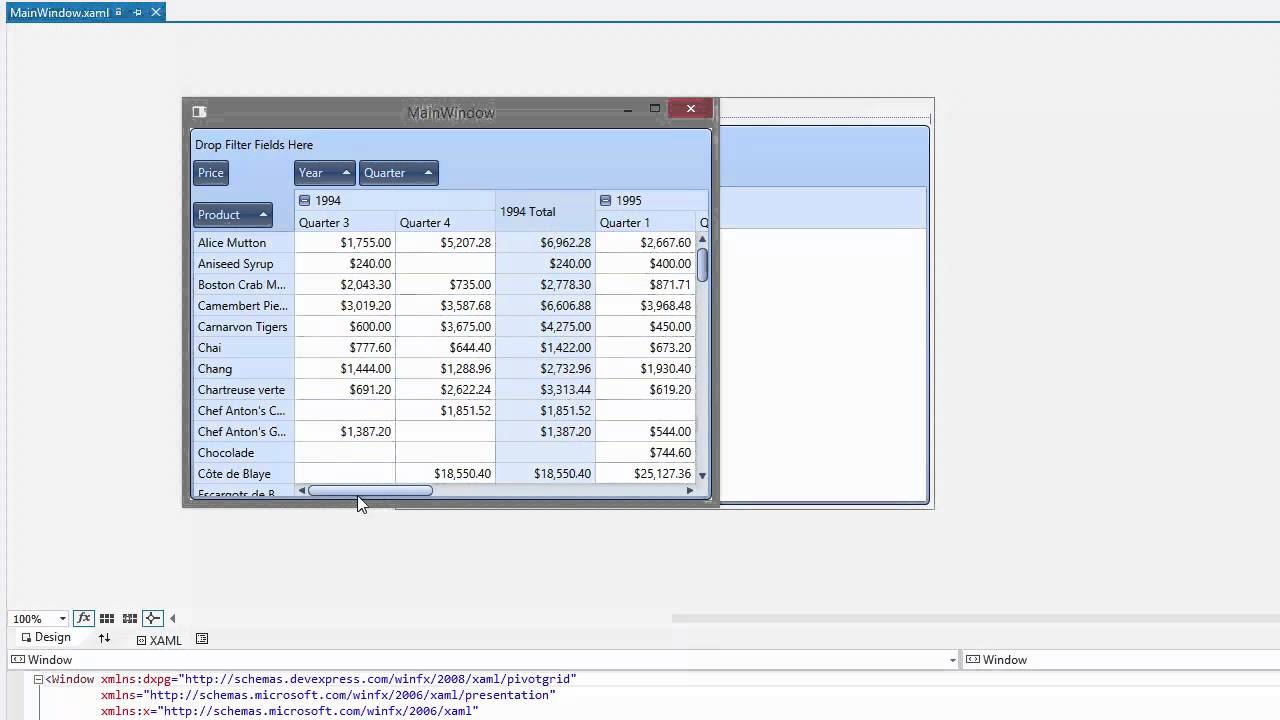Select the 'Carnarvon Tigers' row header
1280x720 pixels.
coord(244,327)
